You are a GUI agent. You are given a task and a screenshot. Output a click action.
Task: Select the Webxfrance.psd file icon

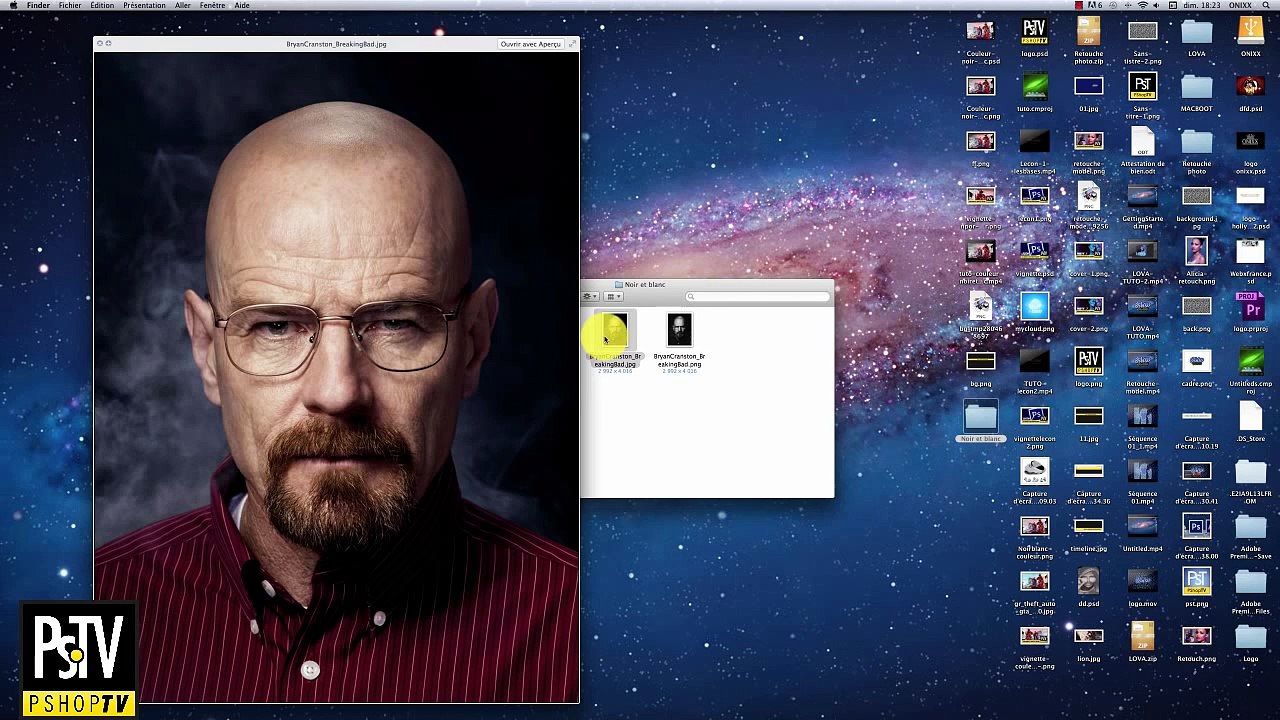point(1250,252)
